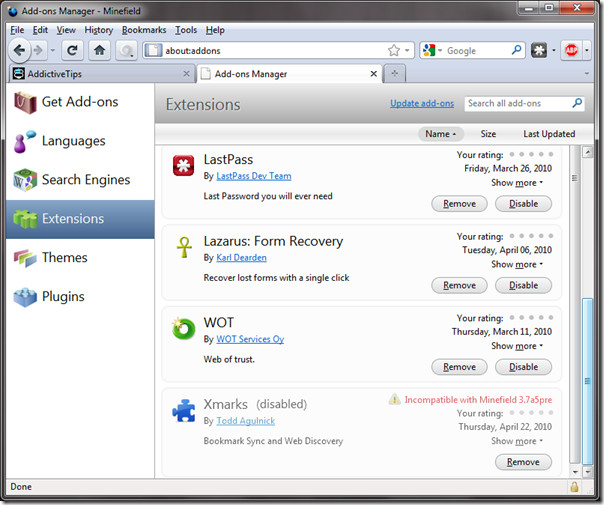This screenshot has height=505, width=604.
Task: Click the page icon in address bar
Action: [x=153, y=50]
